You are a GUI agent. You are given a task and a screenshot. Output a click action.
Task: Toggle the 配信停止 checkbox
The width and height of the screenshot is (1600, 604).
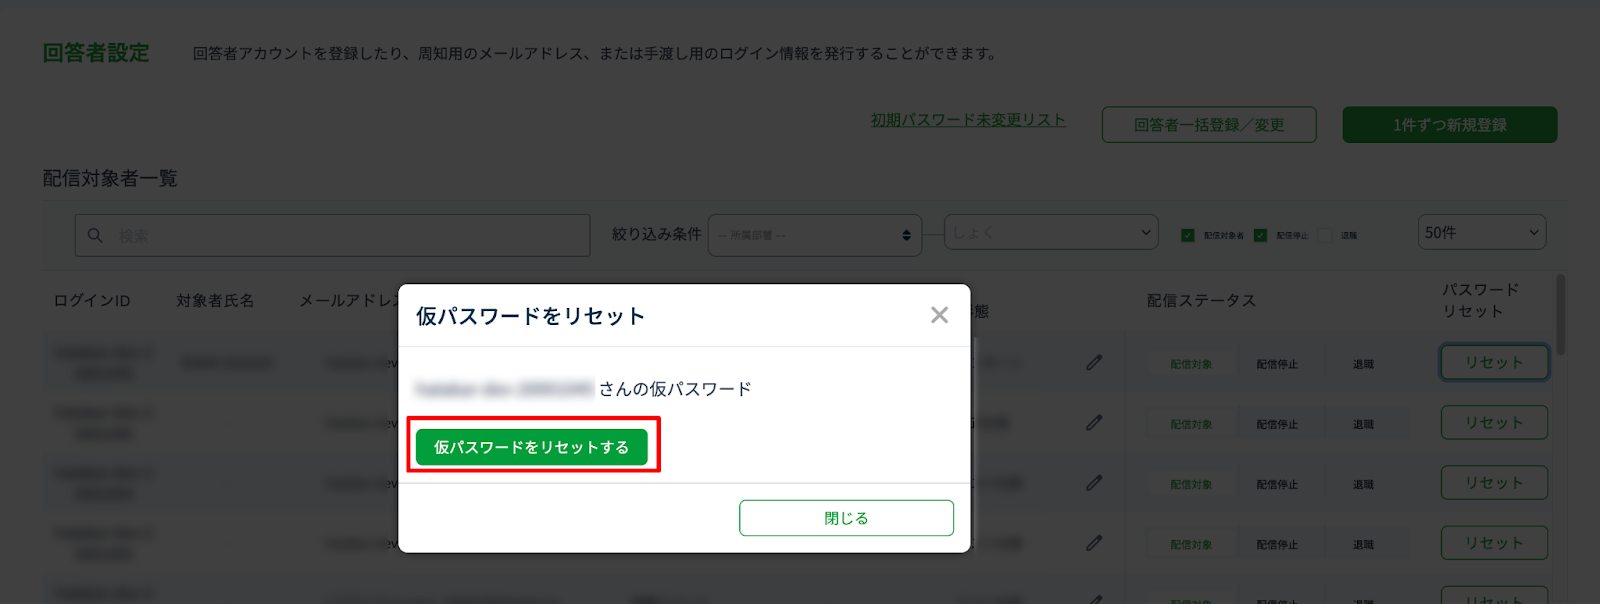[1260, 235]
